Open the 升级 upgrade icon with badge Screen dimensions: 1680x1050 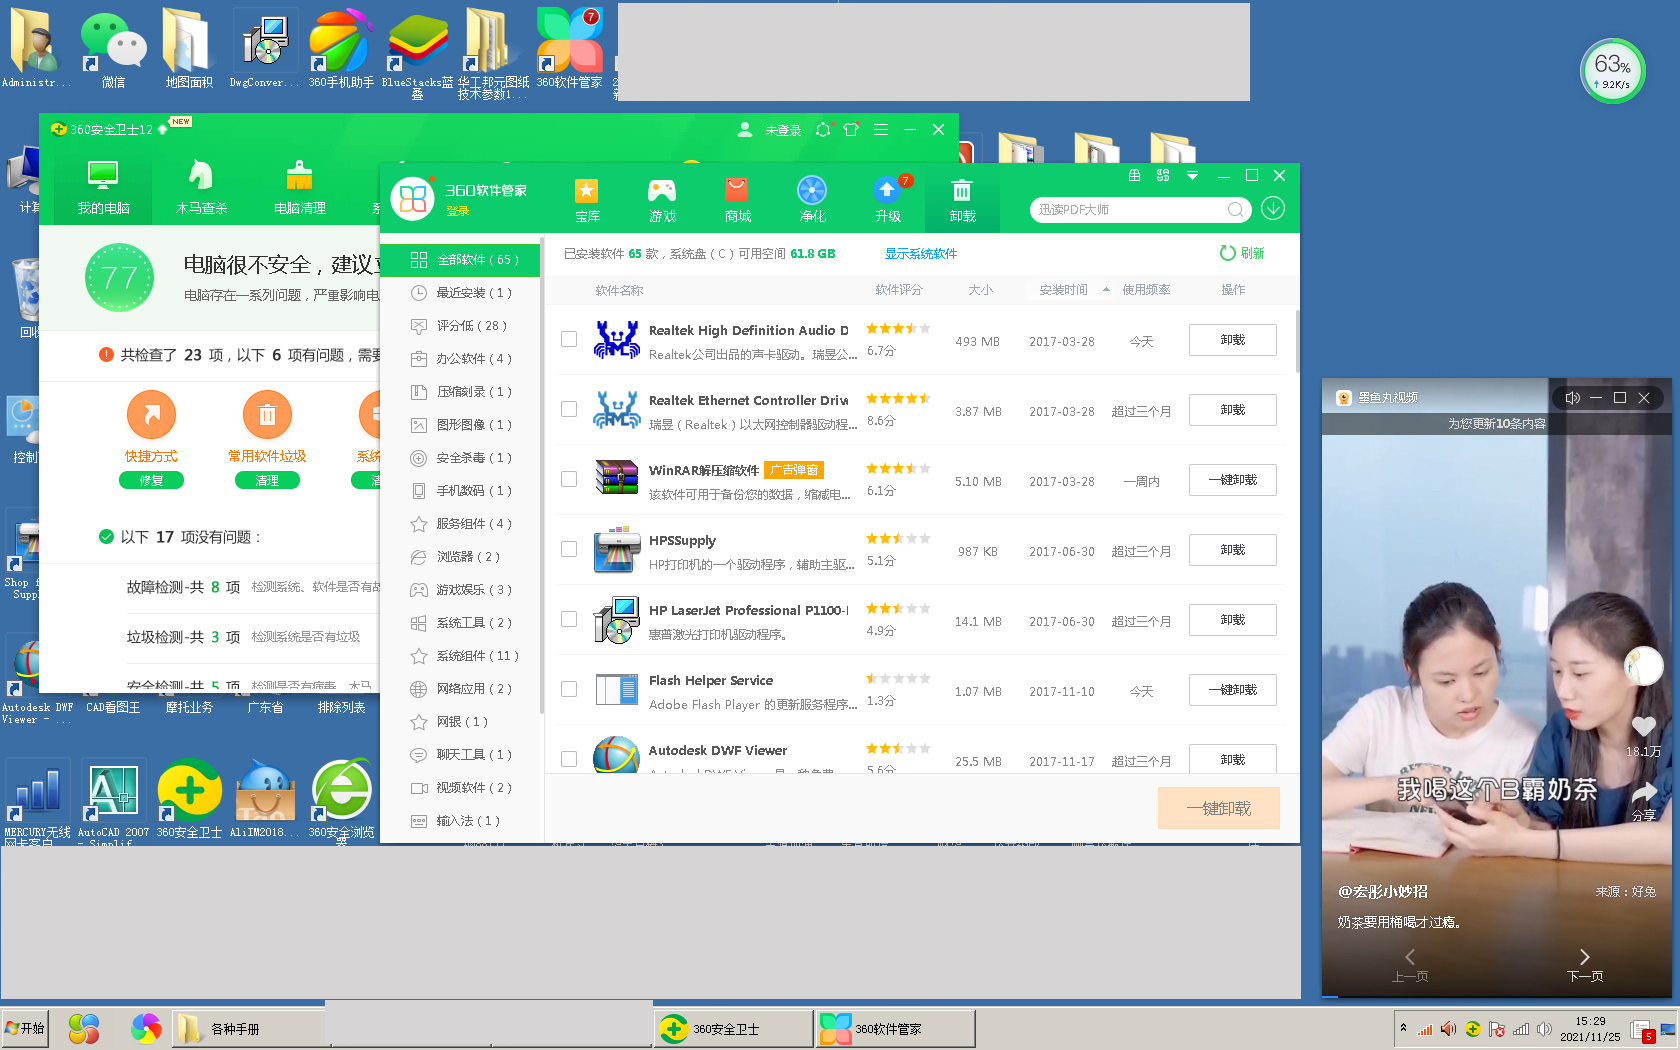point(887,199)
